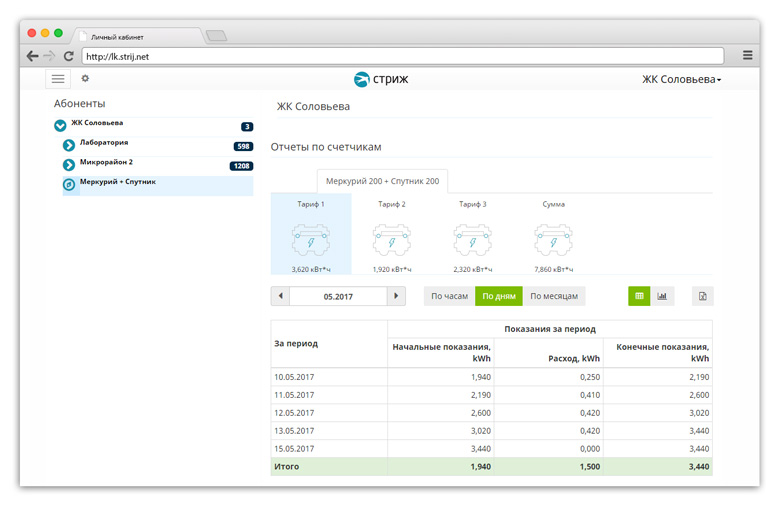Switch to По месяцам view

coord(554,296)
